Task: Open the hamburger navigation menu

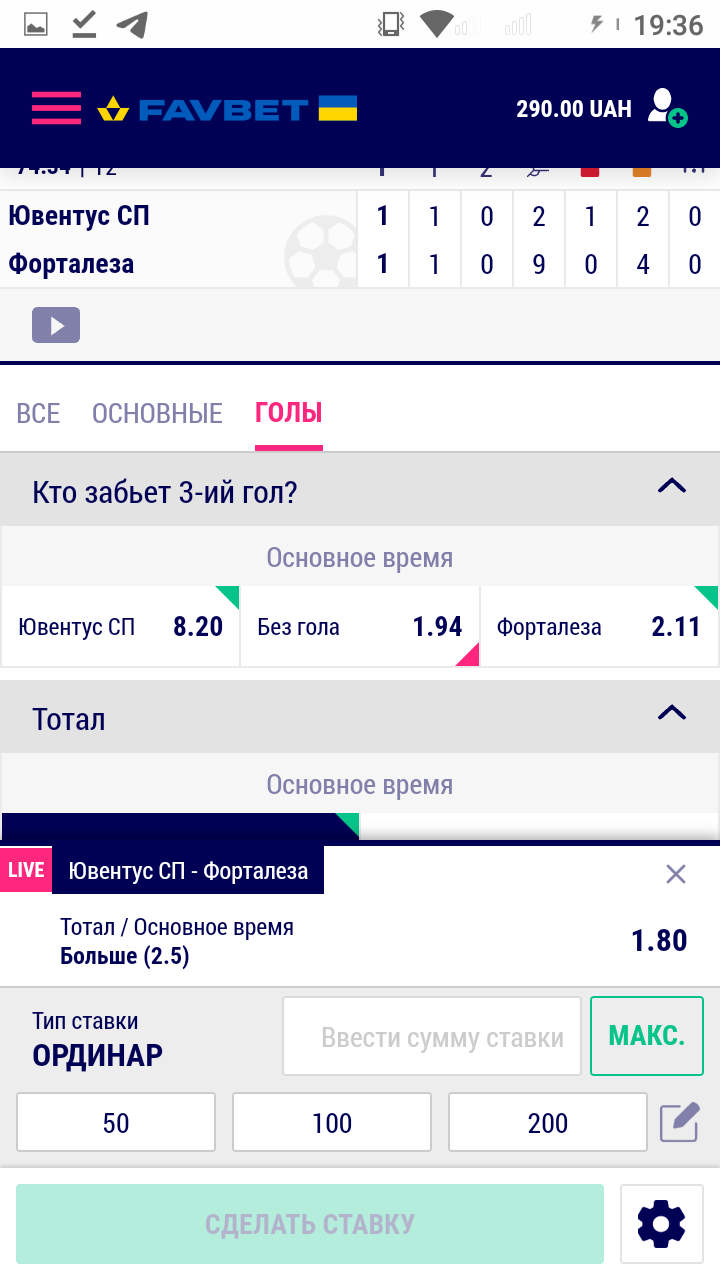Action: pyautogui.click(x=56, y=108)
